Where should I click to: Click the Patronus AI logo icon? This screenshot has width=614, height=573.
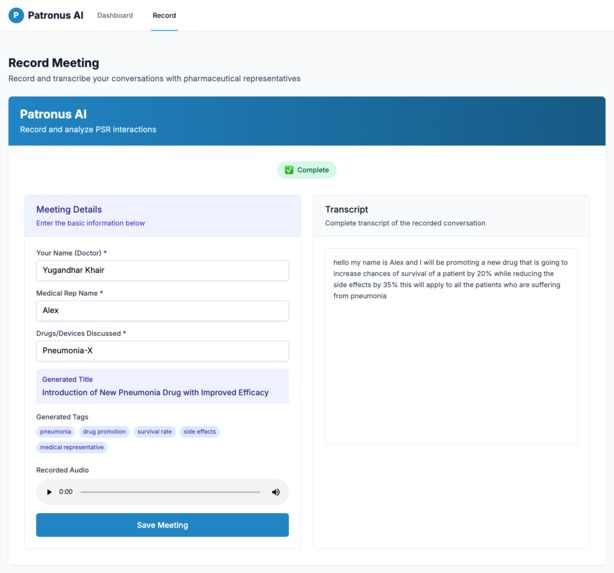(16, 15)
